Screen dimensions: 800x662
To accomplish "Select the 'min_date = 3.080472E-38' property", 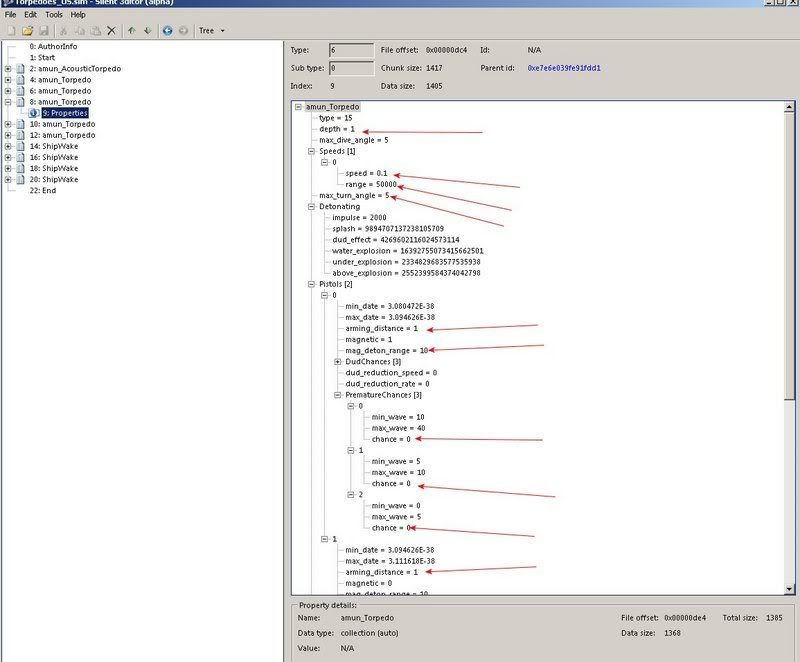I will (390, 307).
